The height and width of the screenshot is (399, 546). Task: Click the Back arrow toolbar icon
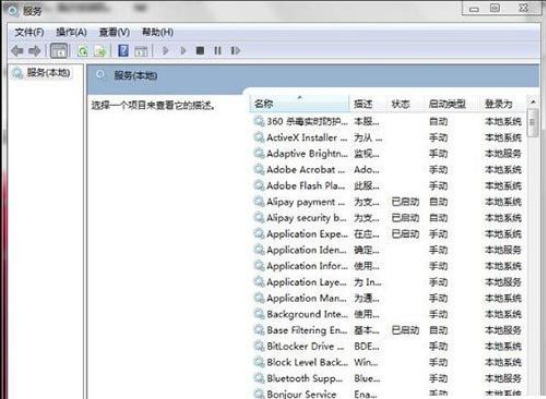(x=17, y=51)
